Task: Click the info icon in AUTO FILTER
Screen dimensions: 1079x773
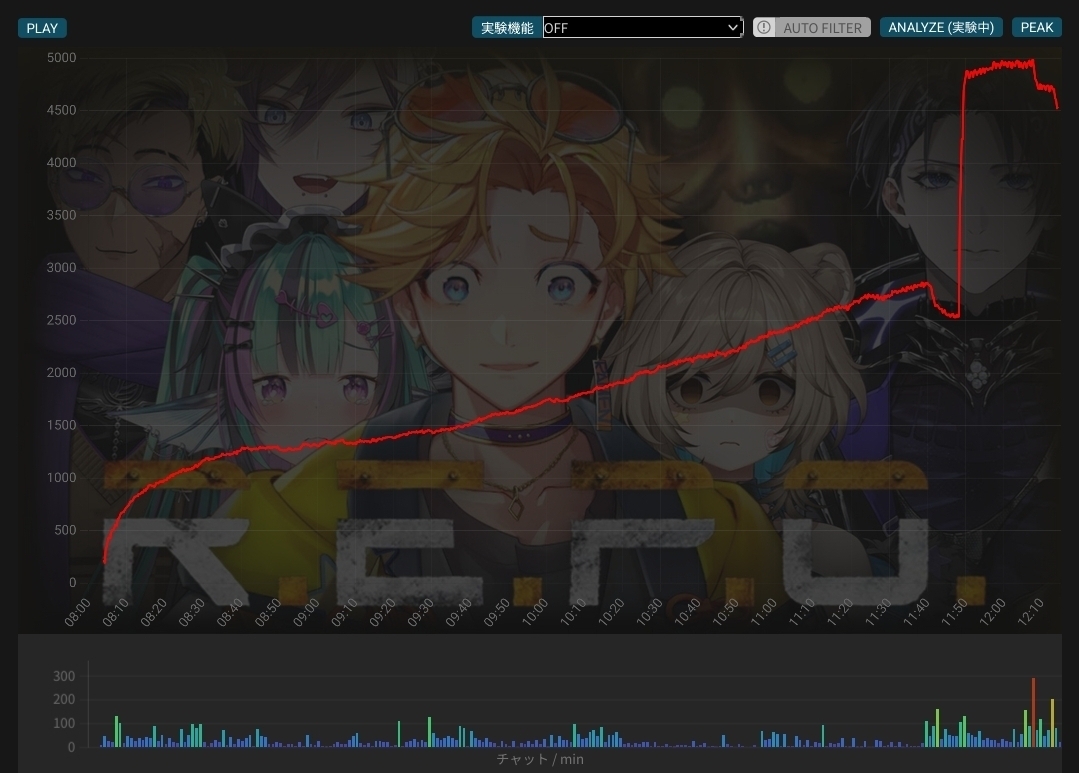Action: point(764,28)
